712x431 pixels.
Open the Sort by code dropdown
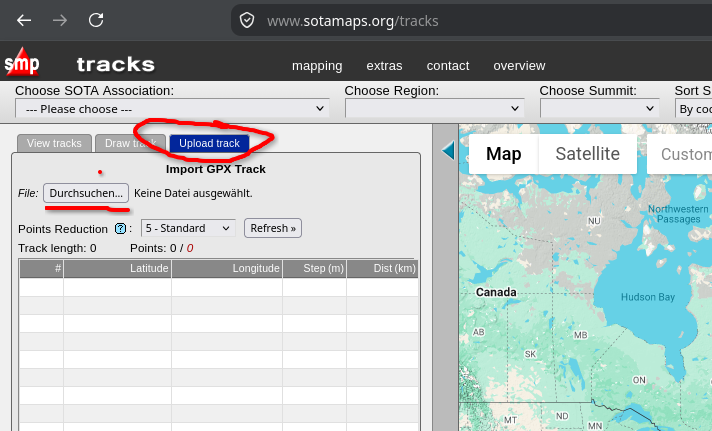(693, 109)
